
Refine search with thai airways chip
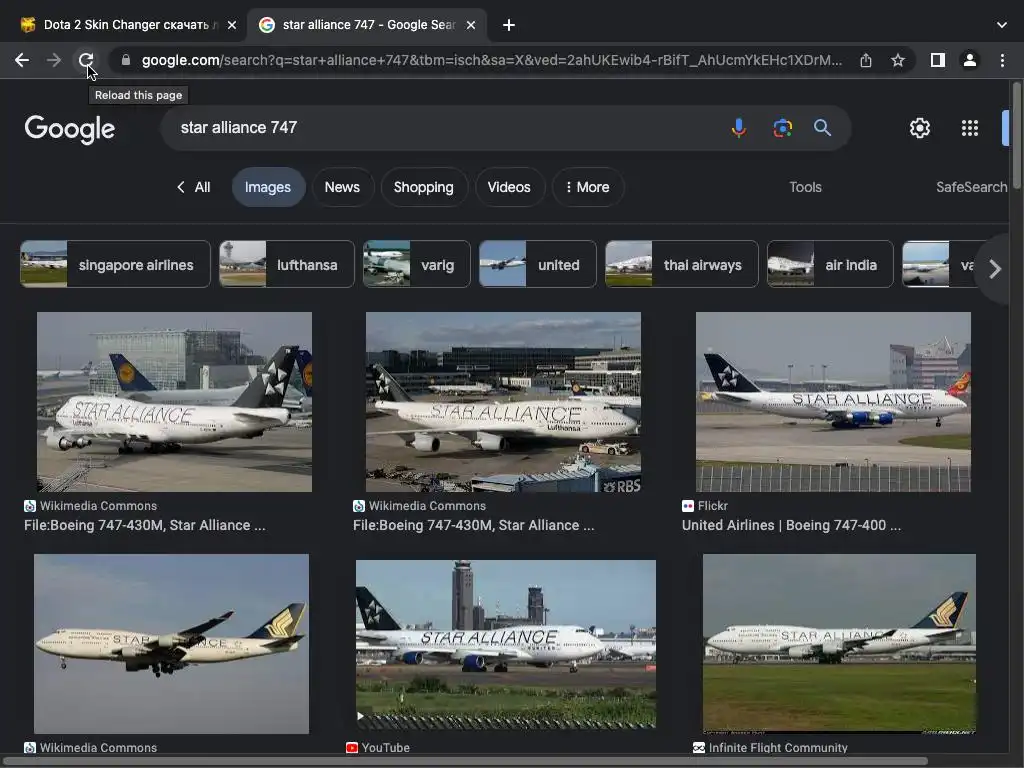pyautogui.click(x=682, y=264)
